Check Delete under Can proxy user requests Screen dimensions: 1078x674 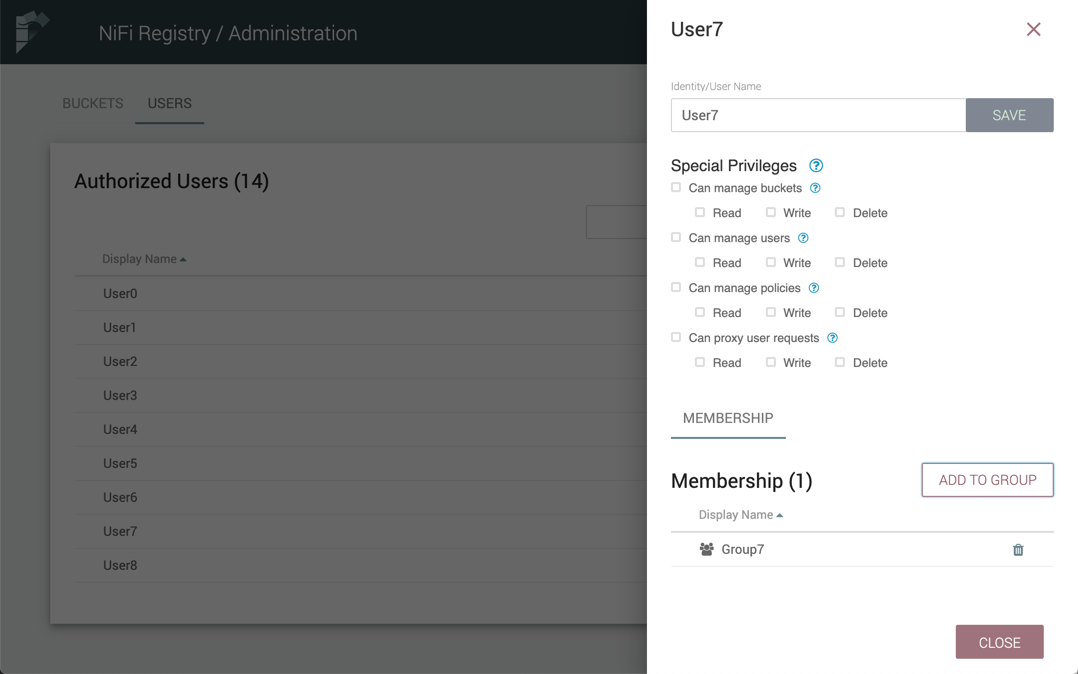tap(840, 362)
